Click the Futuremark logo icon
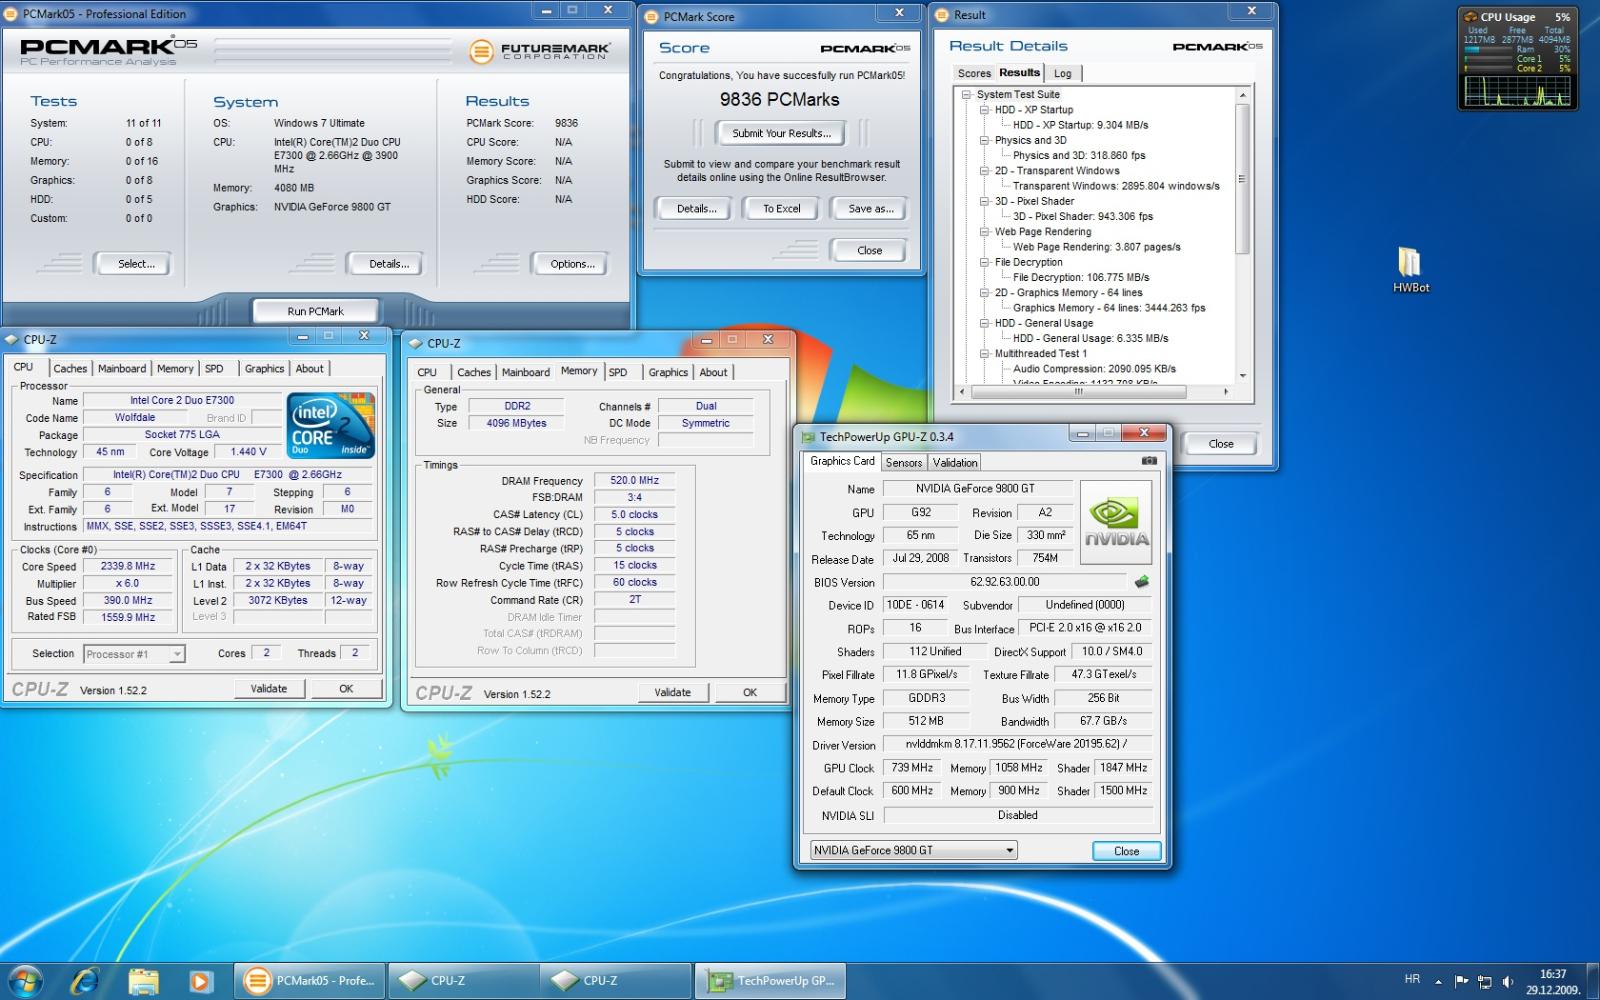 coord(481,51)
